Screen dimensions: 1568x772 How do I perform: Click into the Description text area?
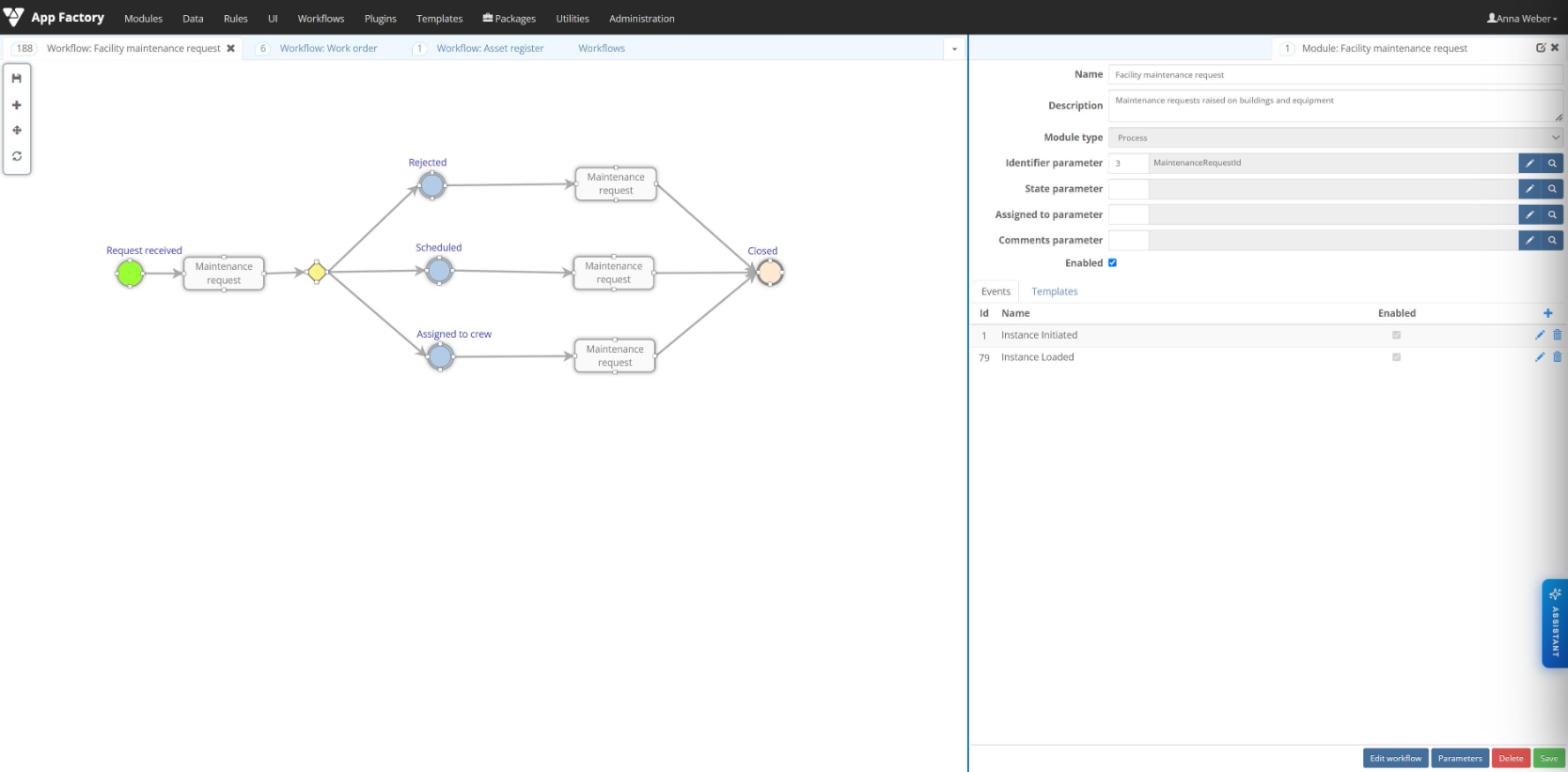point(1335,106)
